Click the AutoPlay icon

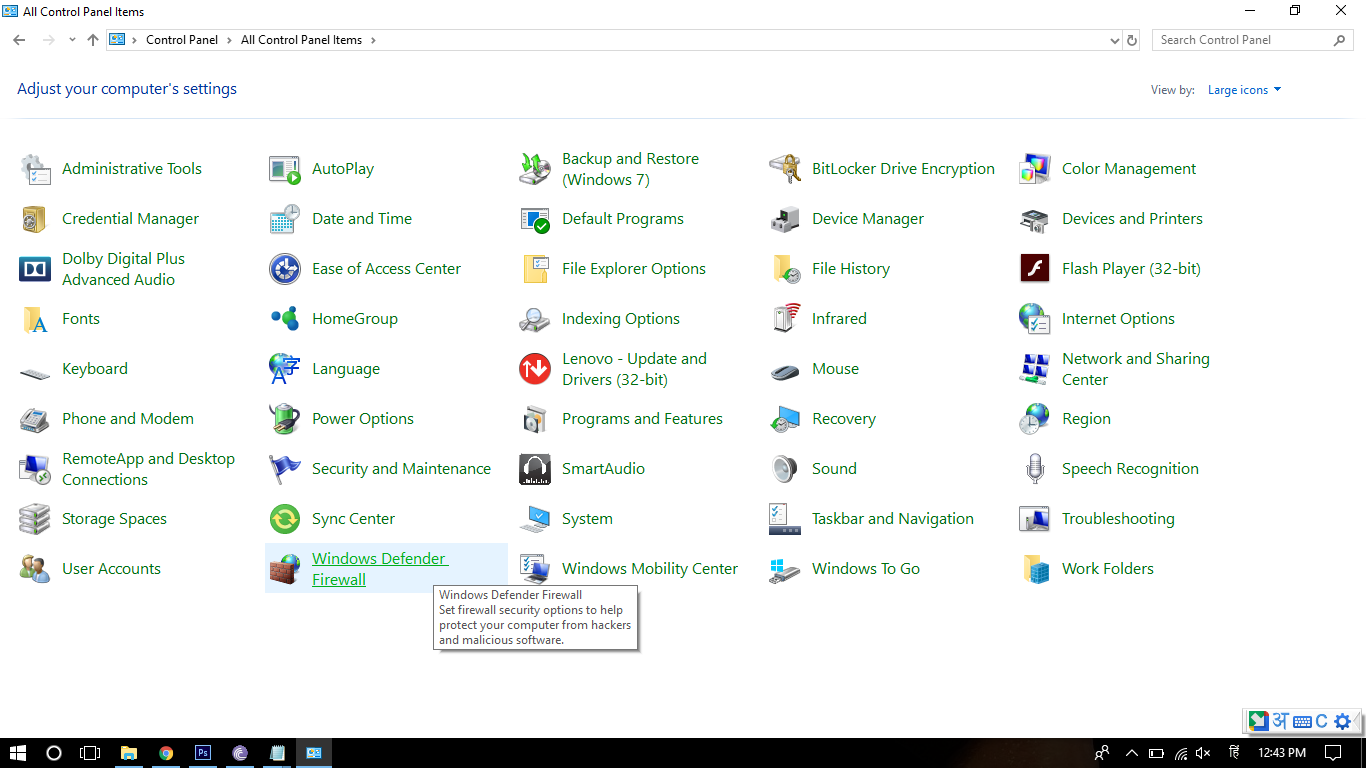[x=285, y=169]
